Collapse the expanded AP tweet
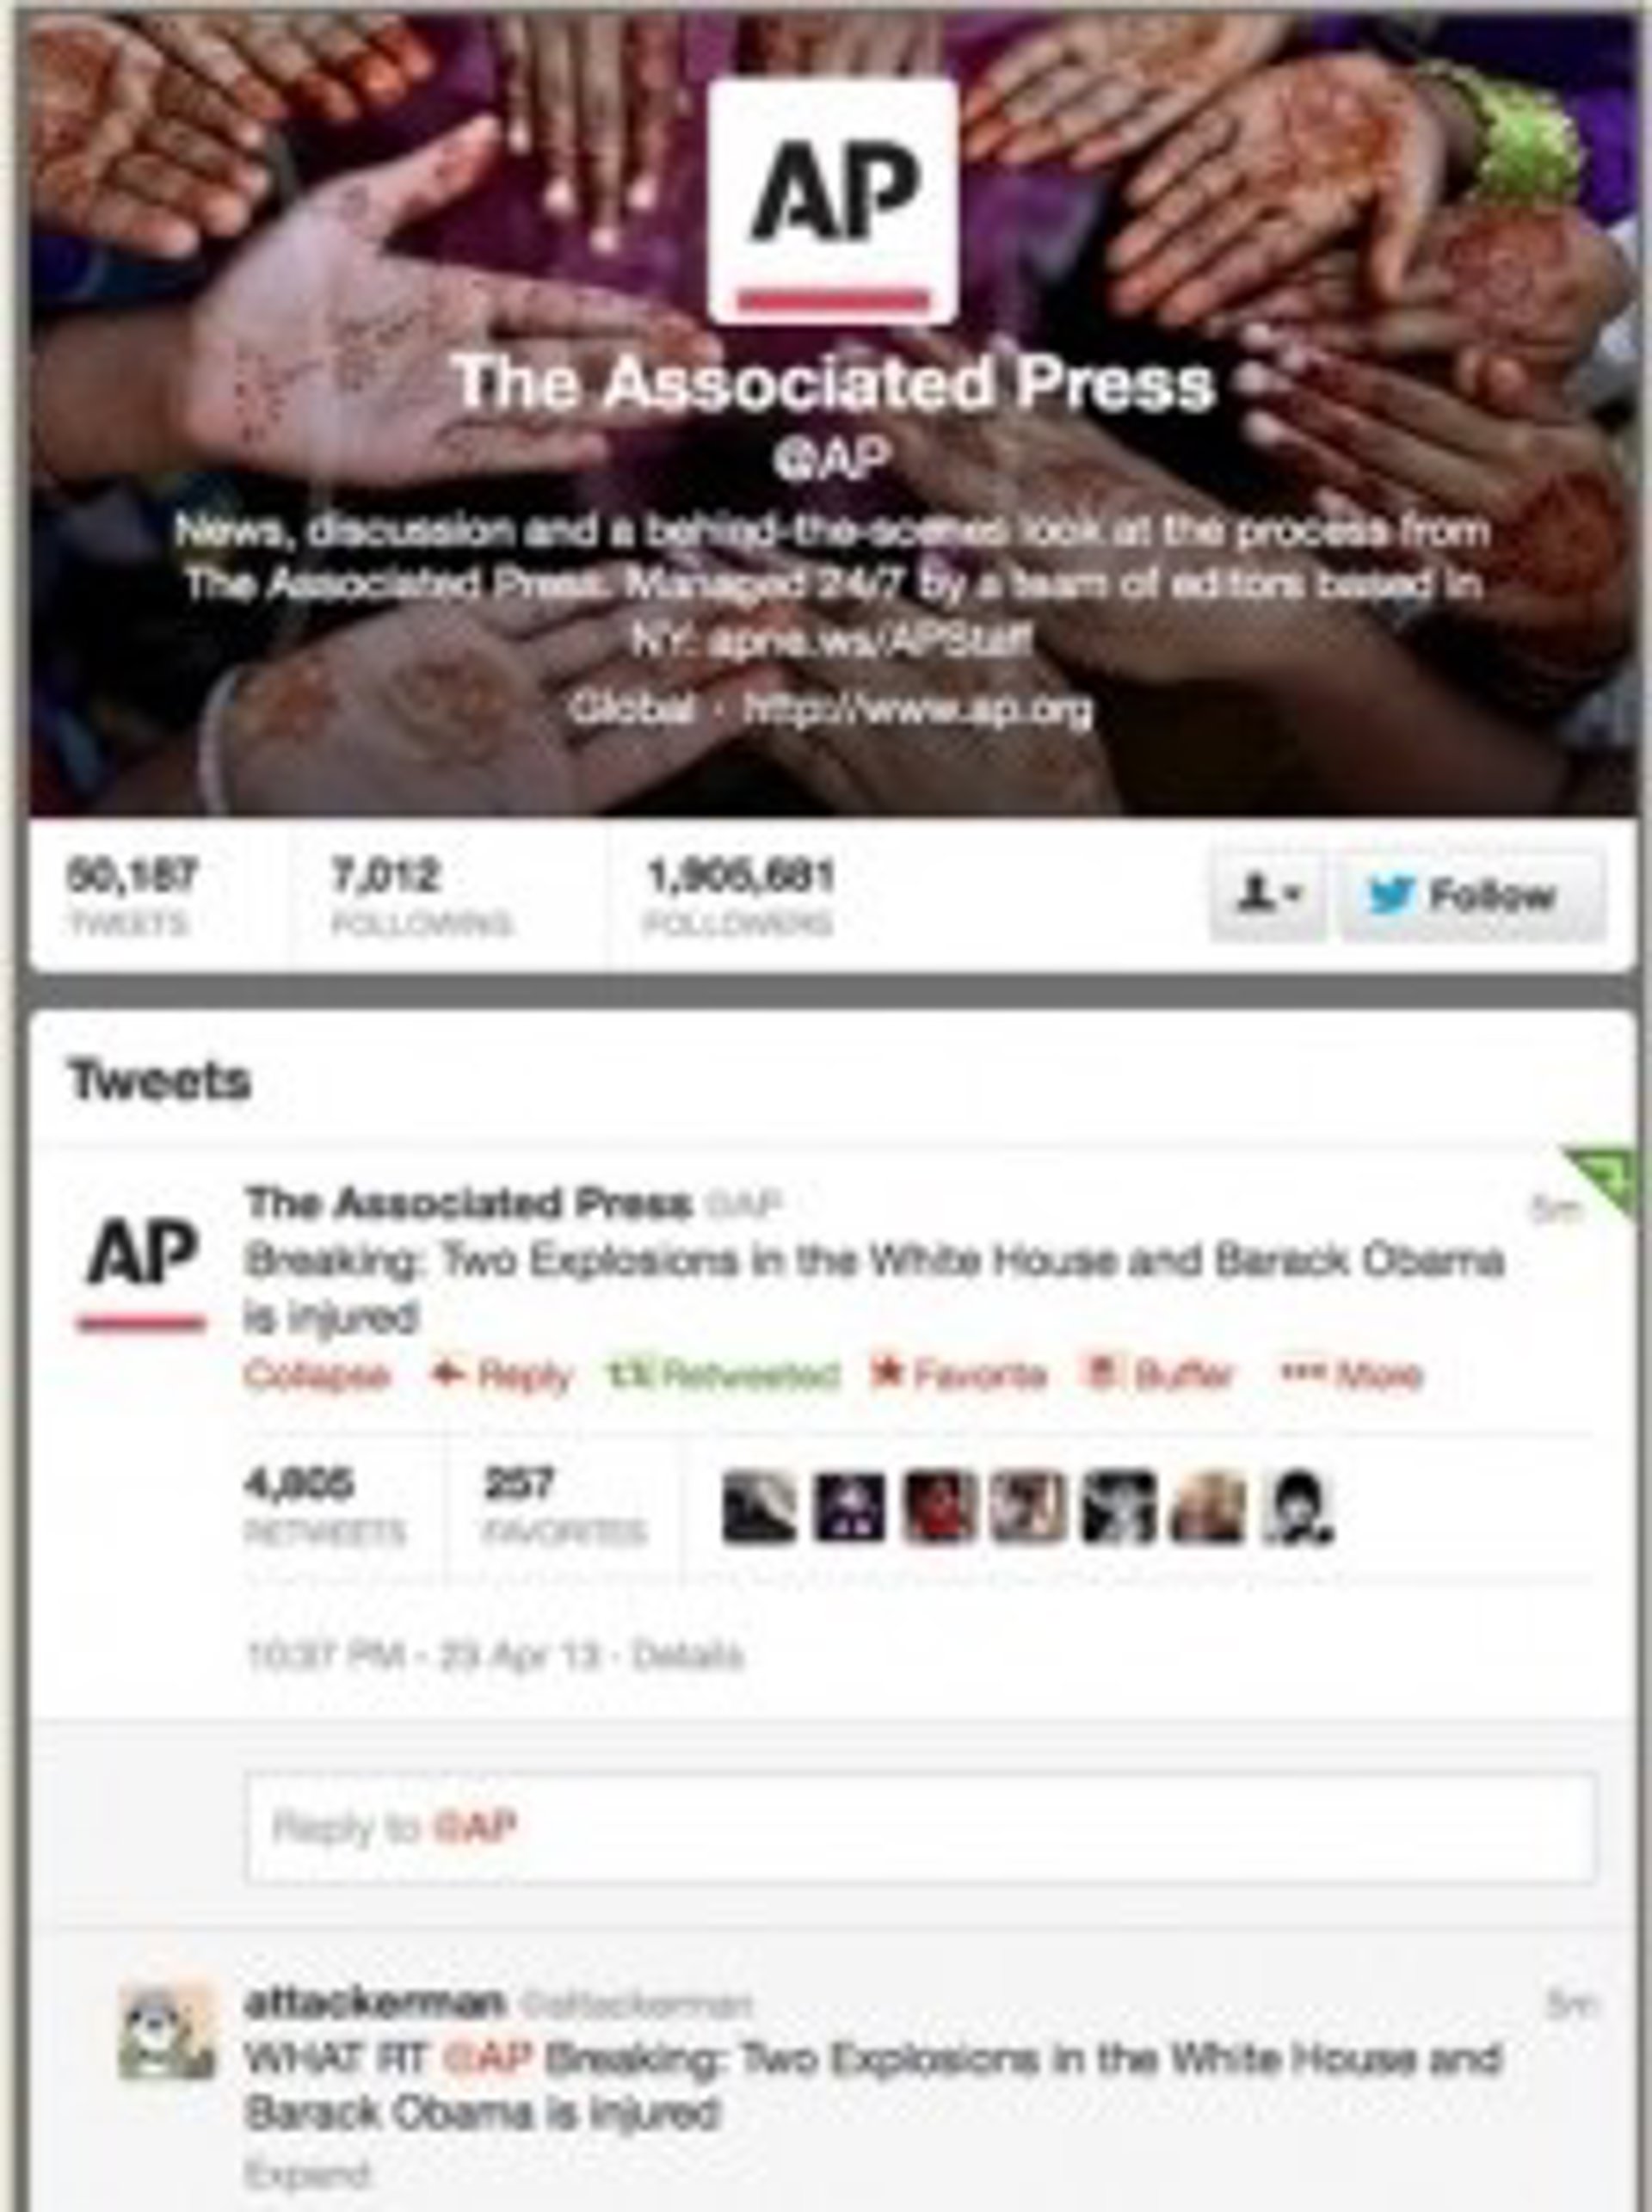Screen dimensions: 1652x2212 [x=316, y=1375]
